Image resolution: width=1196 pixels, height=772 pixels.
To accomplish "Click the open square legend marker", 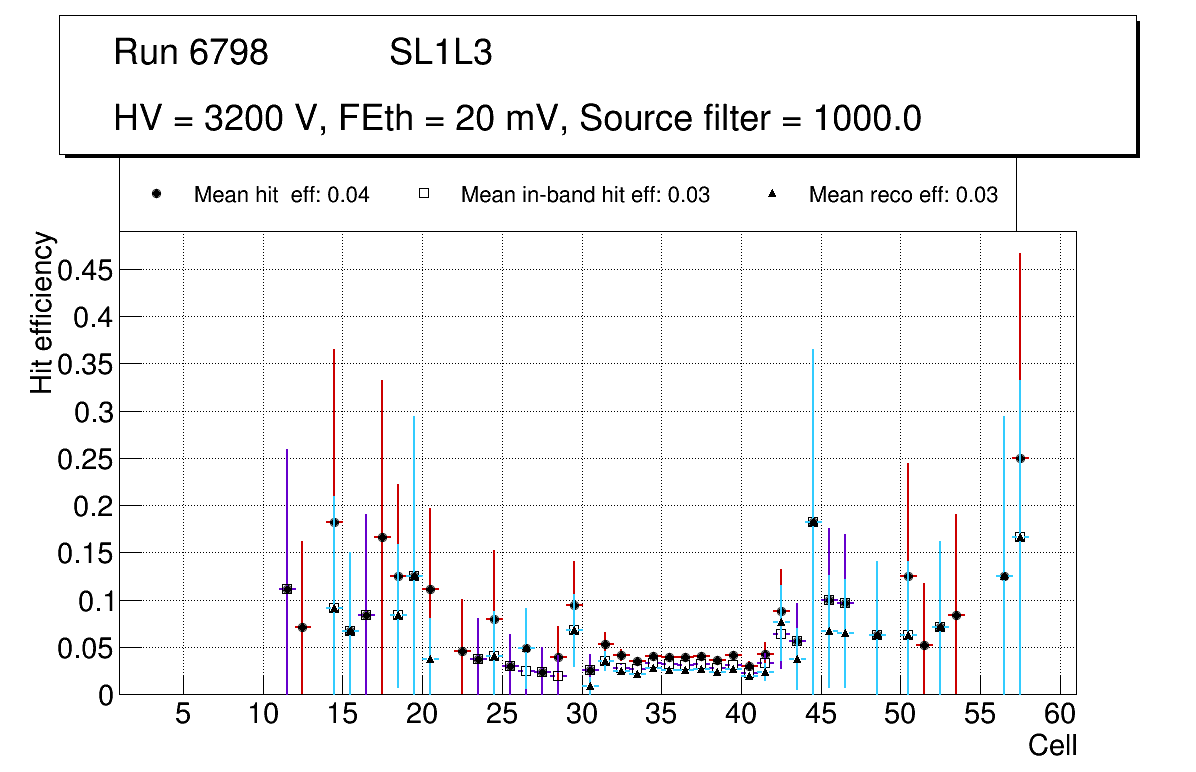I will [423, 195].
